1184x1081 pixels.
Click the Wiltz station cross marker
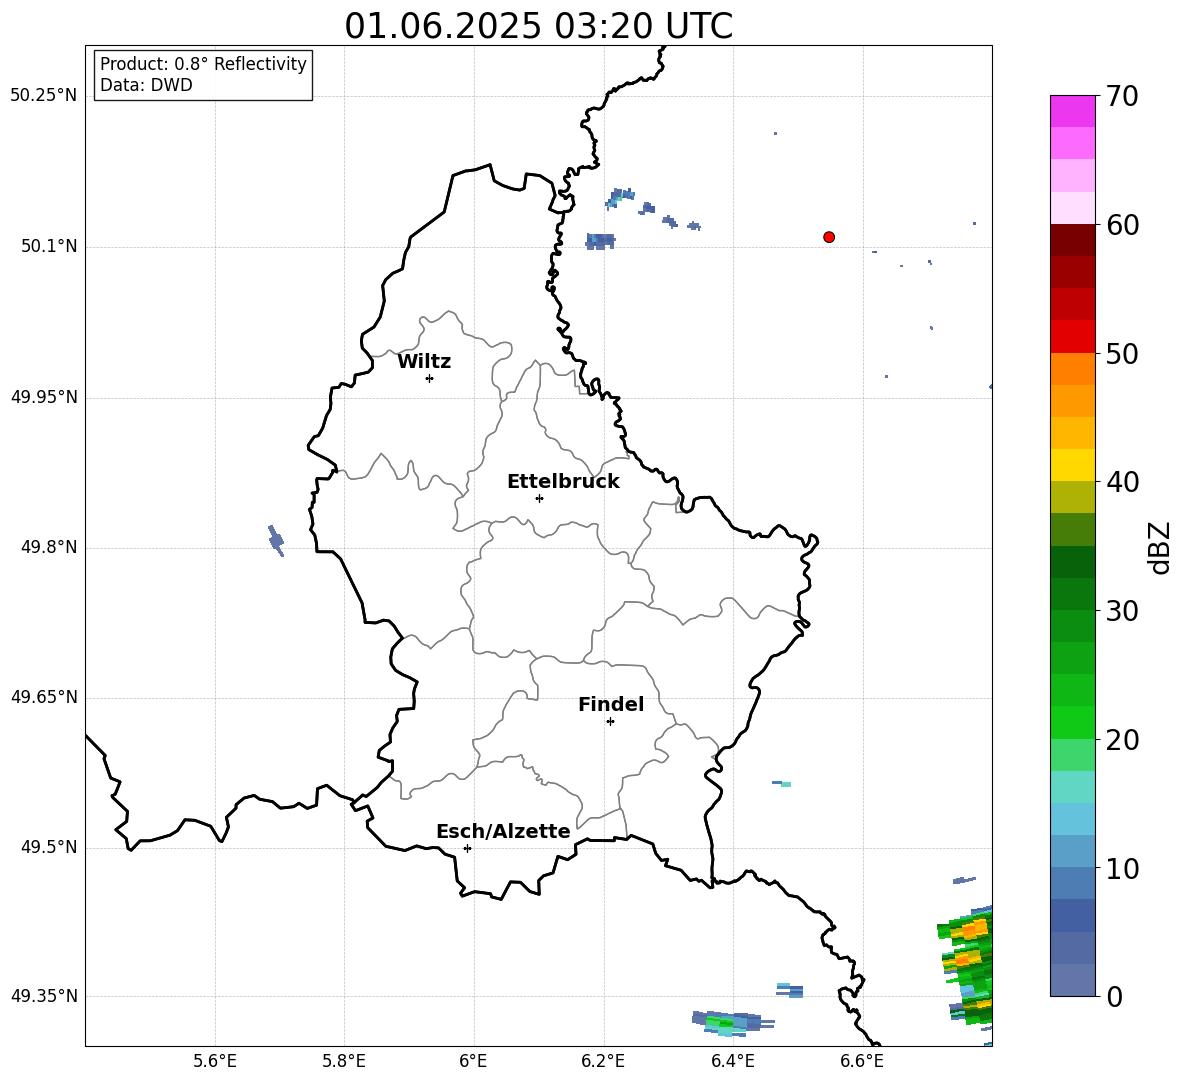coord(430,378)
